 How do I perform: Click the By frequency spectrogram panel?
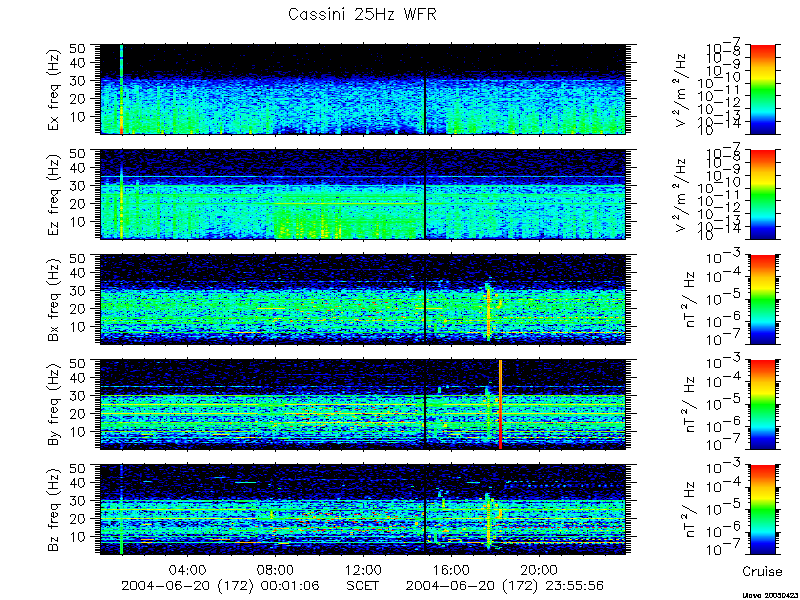tap(363, 404)
